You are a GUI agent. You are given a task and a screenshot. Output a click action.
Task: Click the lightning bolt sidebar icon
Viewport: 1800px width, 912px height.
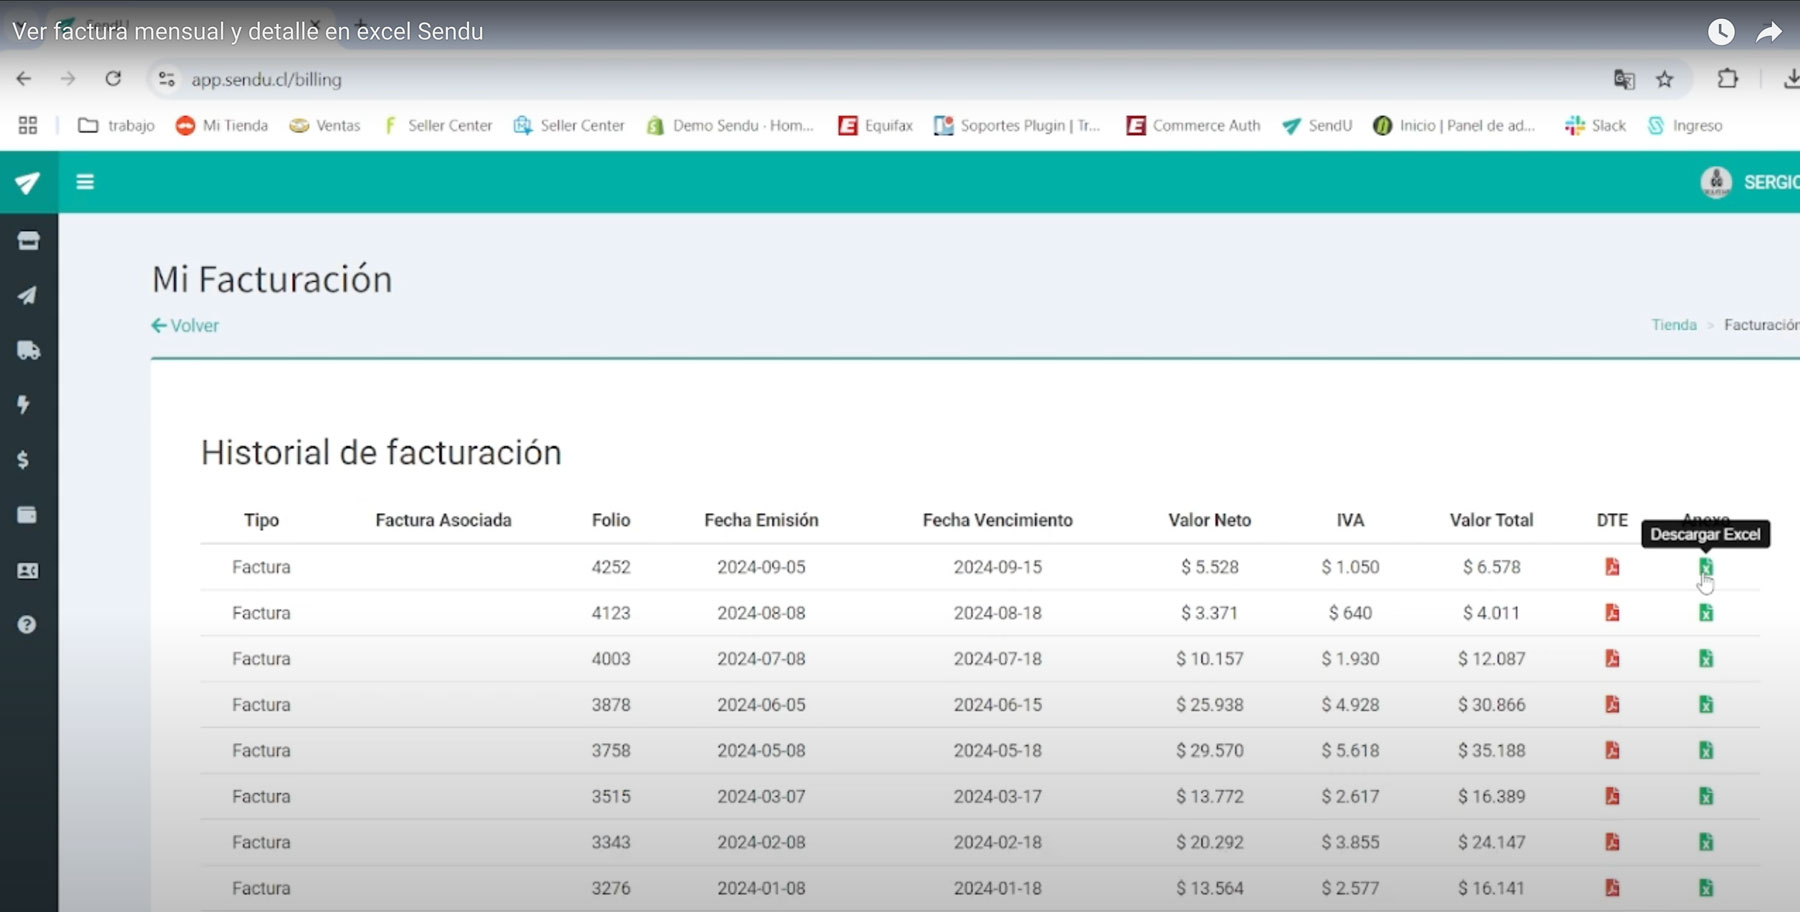[24, 405]
